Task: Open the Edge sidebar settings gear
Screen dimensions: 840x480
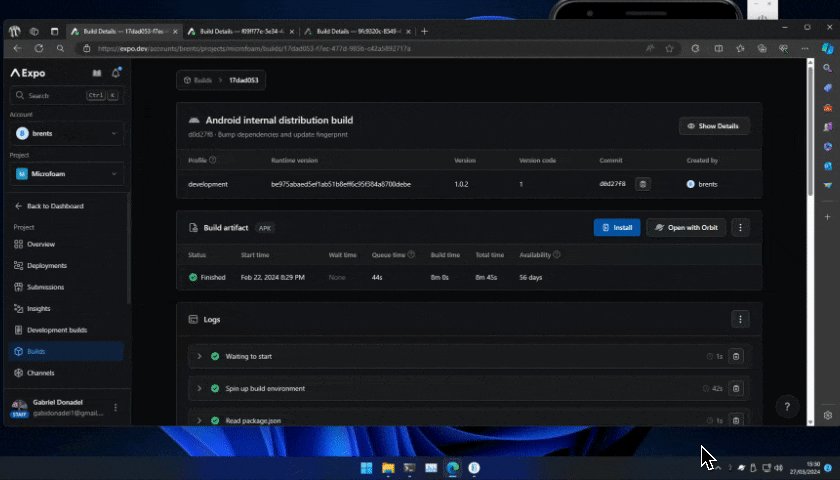Action: coord(828,415)
